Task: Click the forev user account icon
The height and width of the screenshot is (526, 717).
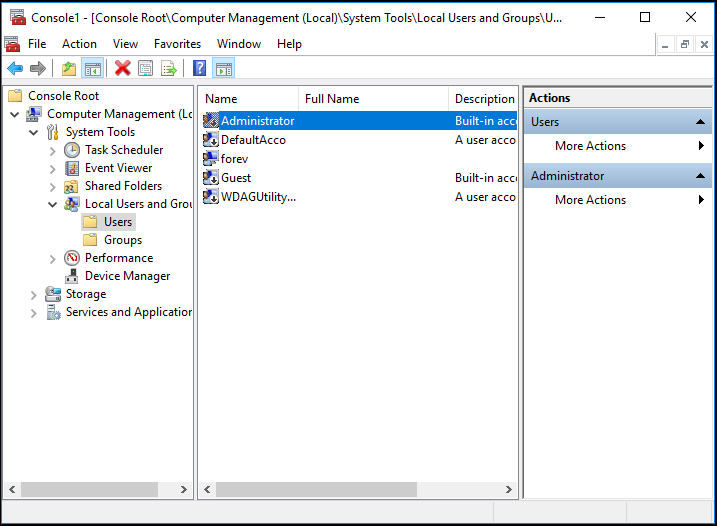Action: click(x=211, y=159)
